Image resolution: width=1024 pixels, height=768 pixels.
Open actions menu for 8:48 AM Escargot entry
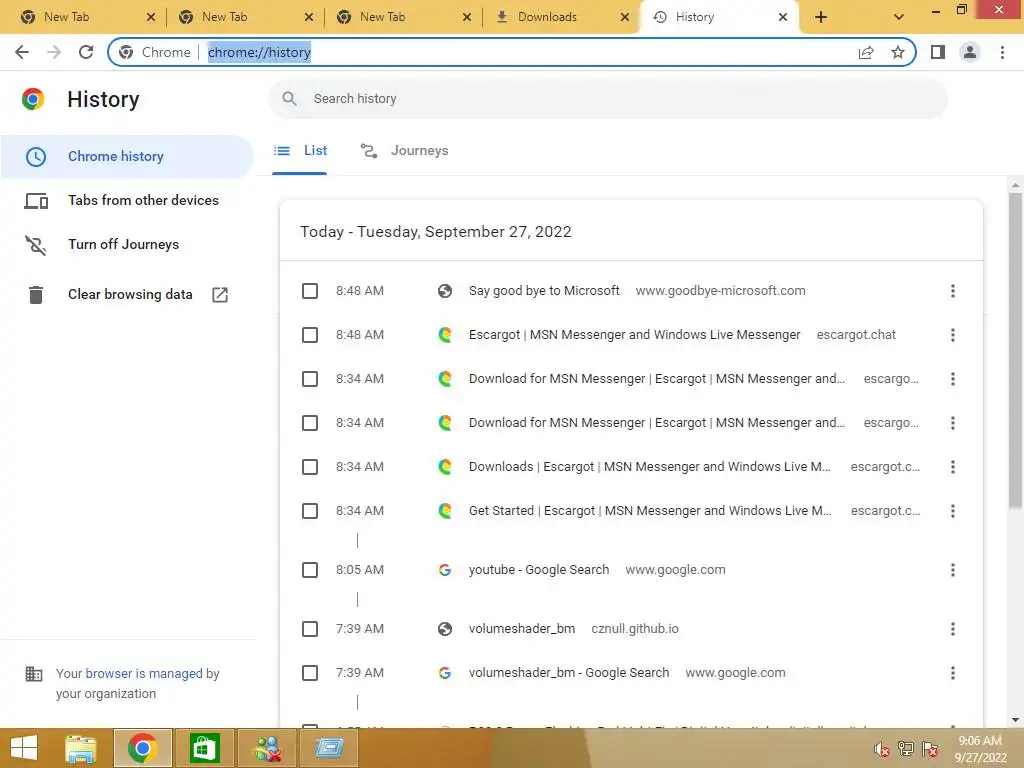coord(953,335)
